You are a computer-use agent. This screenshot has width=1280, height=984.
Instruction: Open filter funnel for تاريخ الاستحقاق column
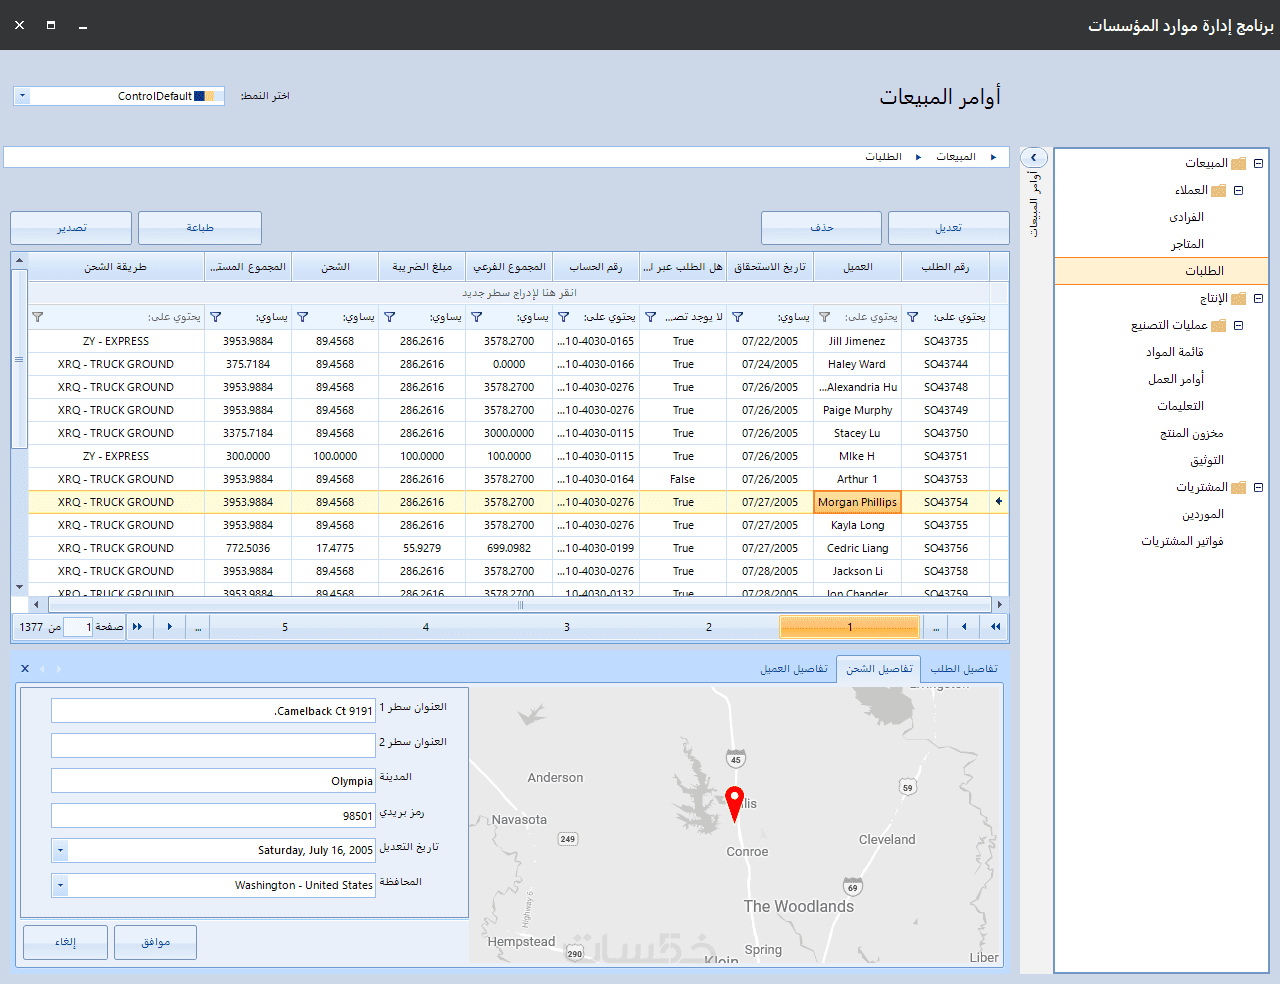[x=737, y=317]
